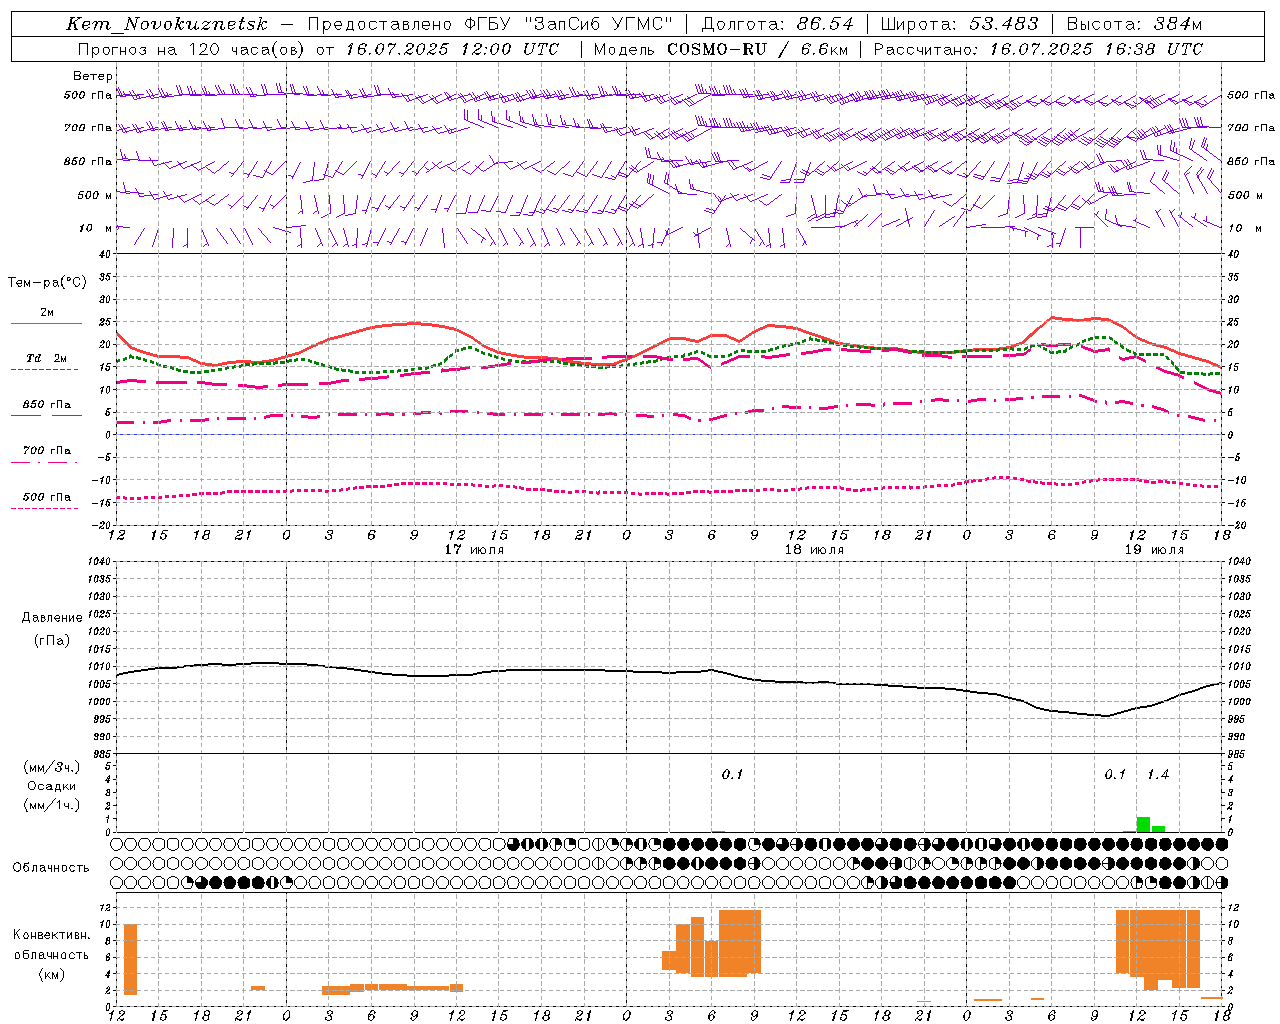This screenshot has width=1280, height=1024.
Task: Click the (гПа) unit under Давление
Action: click(x=51, y=640)
